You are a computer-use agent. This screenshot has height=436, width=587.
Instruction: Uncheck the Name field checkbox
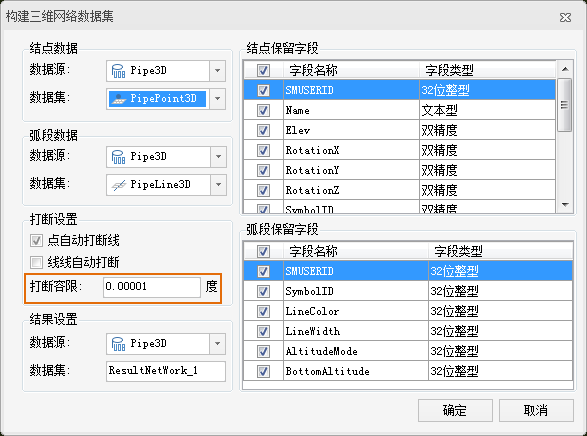[x=263, y=110]
